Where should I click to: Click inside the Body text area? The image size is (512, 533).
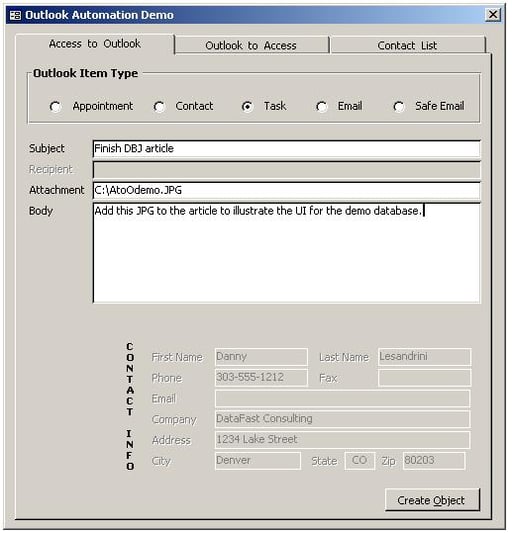click(x=287, y=253)
